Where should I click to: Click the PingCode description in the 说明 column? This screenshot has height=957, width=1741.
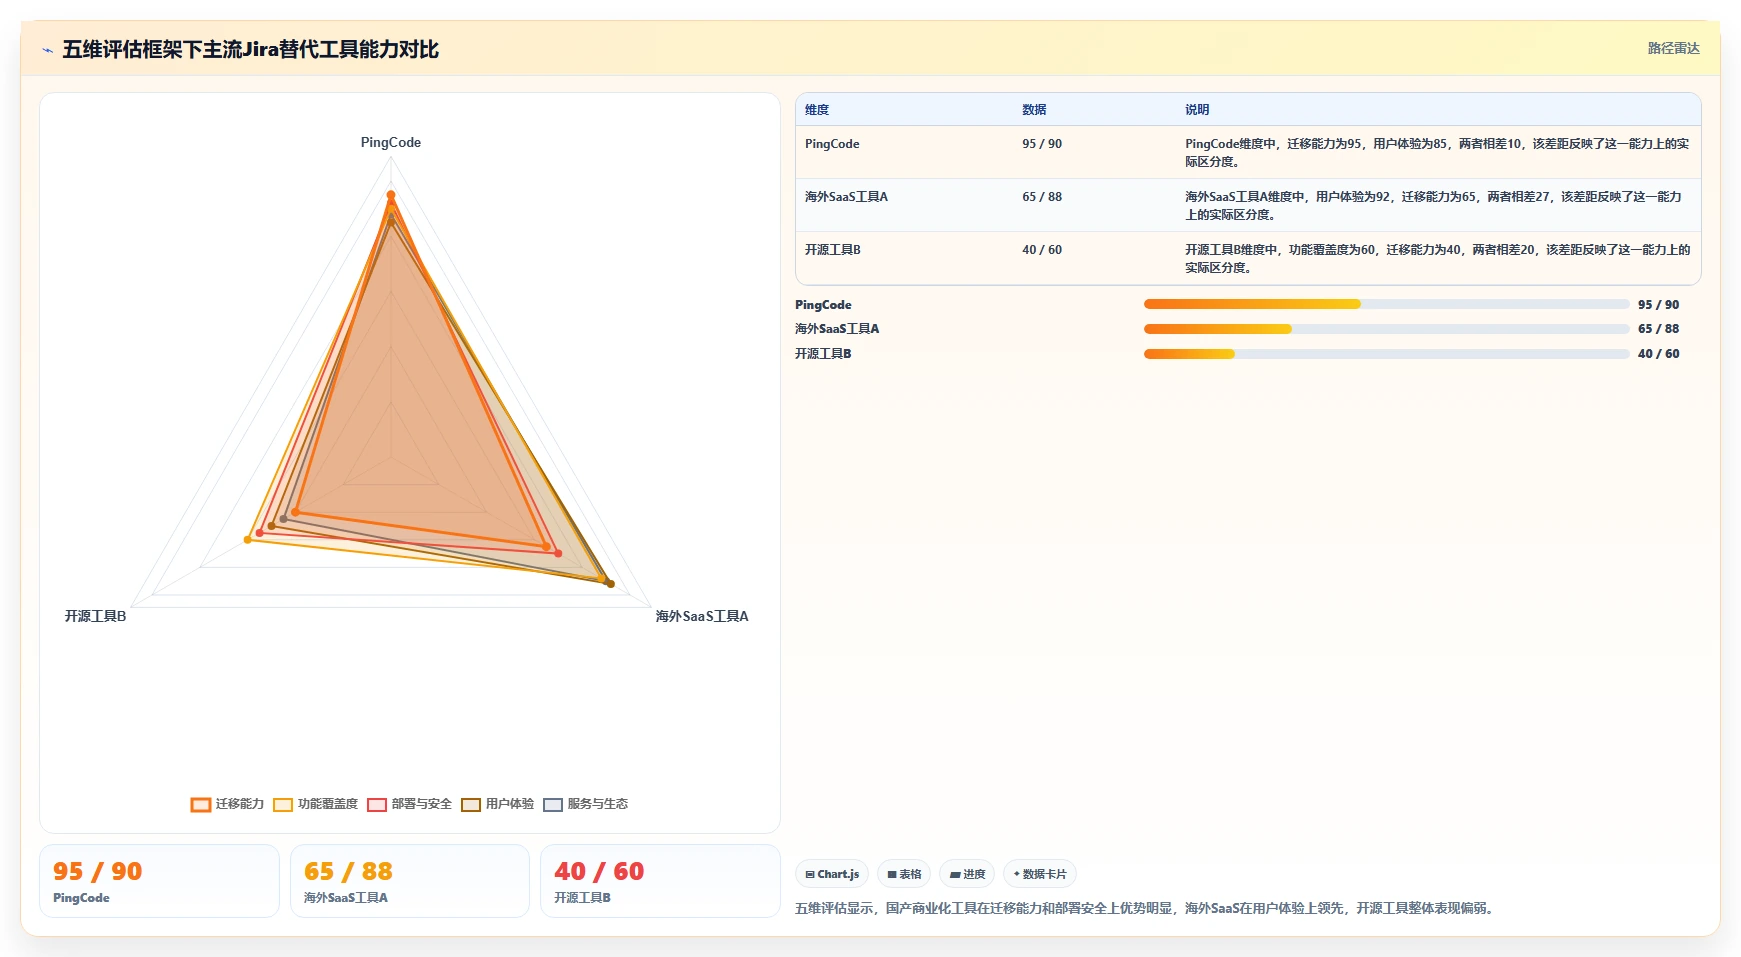(x=1437, y=153)
